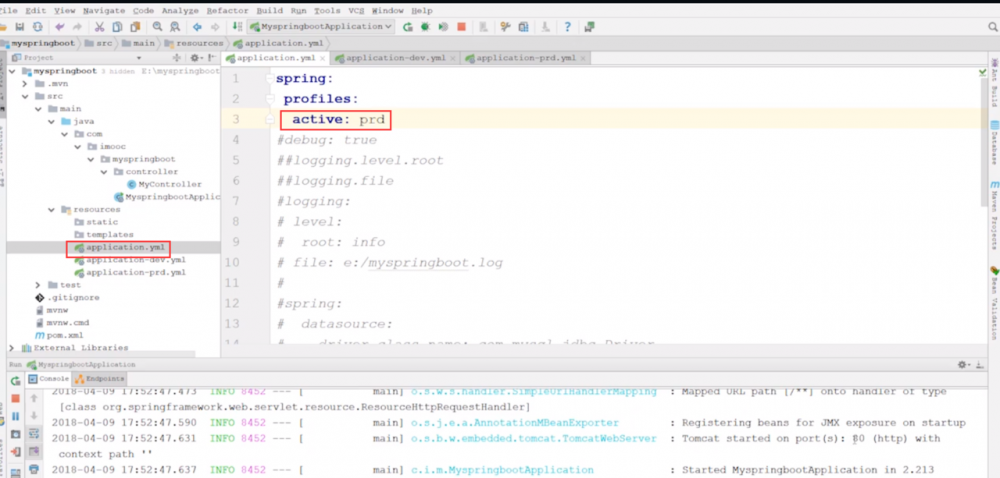This screenshot has height=478, width=1000.
Task: Expand the .mvn folder
Action: 26,83
